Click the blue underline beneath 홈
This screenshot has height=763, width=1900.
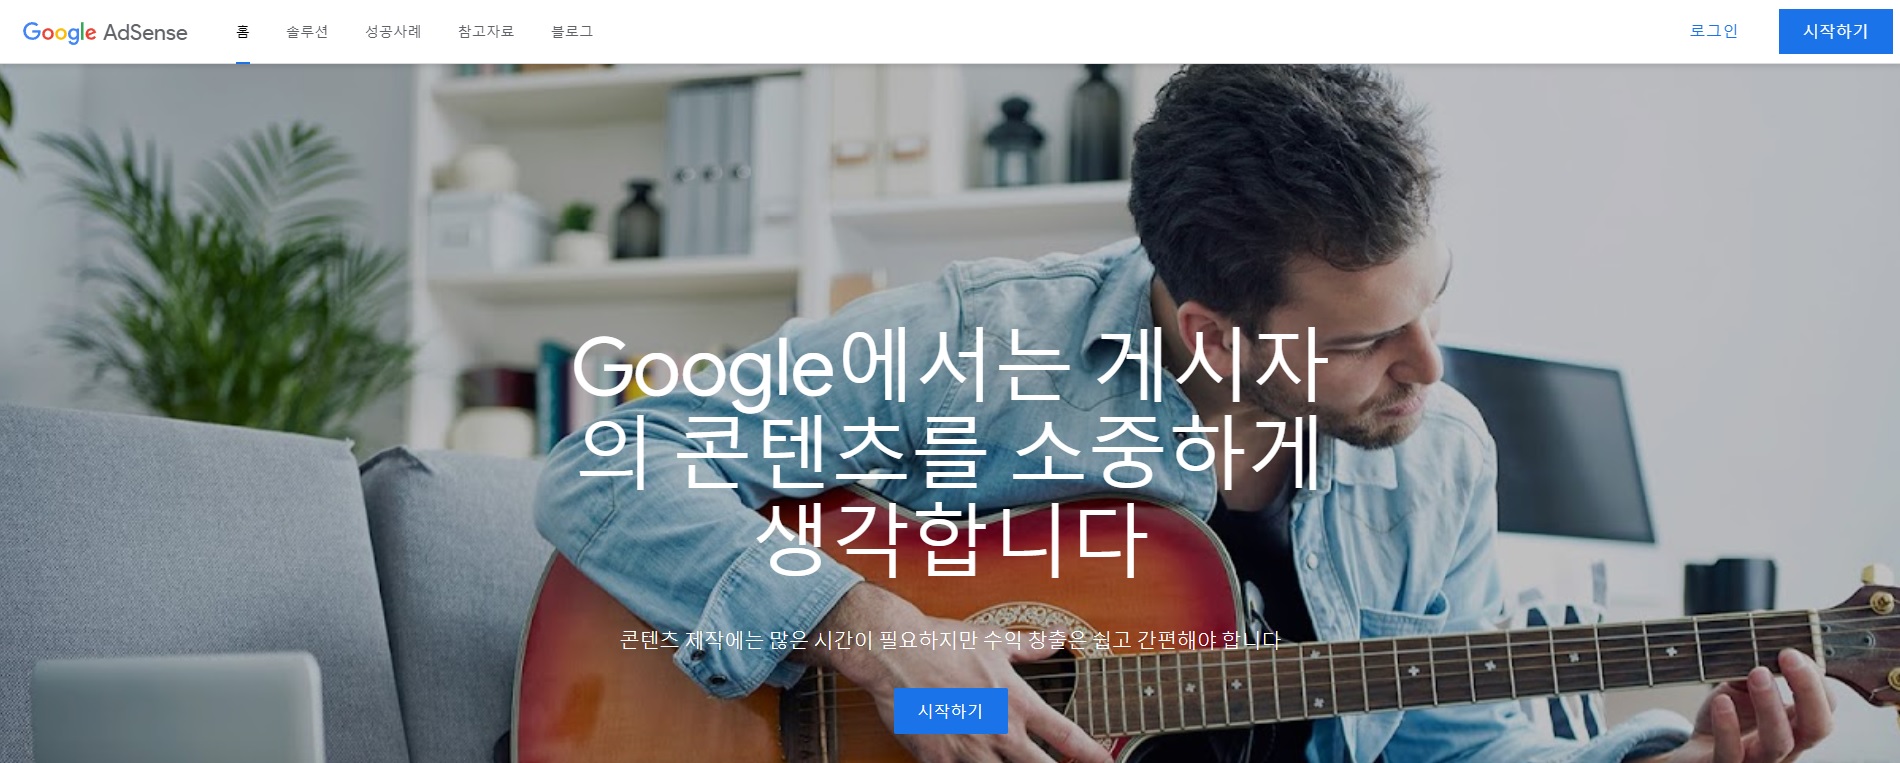243,62
